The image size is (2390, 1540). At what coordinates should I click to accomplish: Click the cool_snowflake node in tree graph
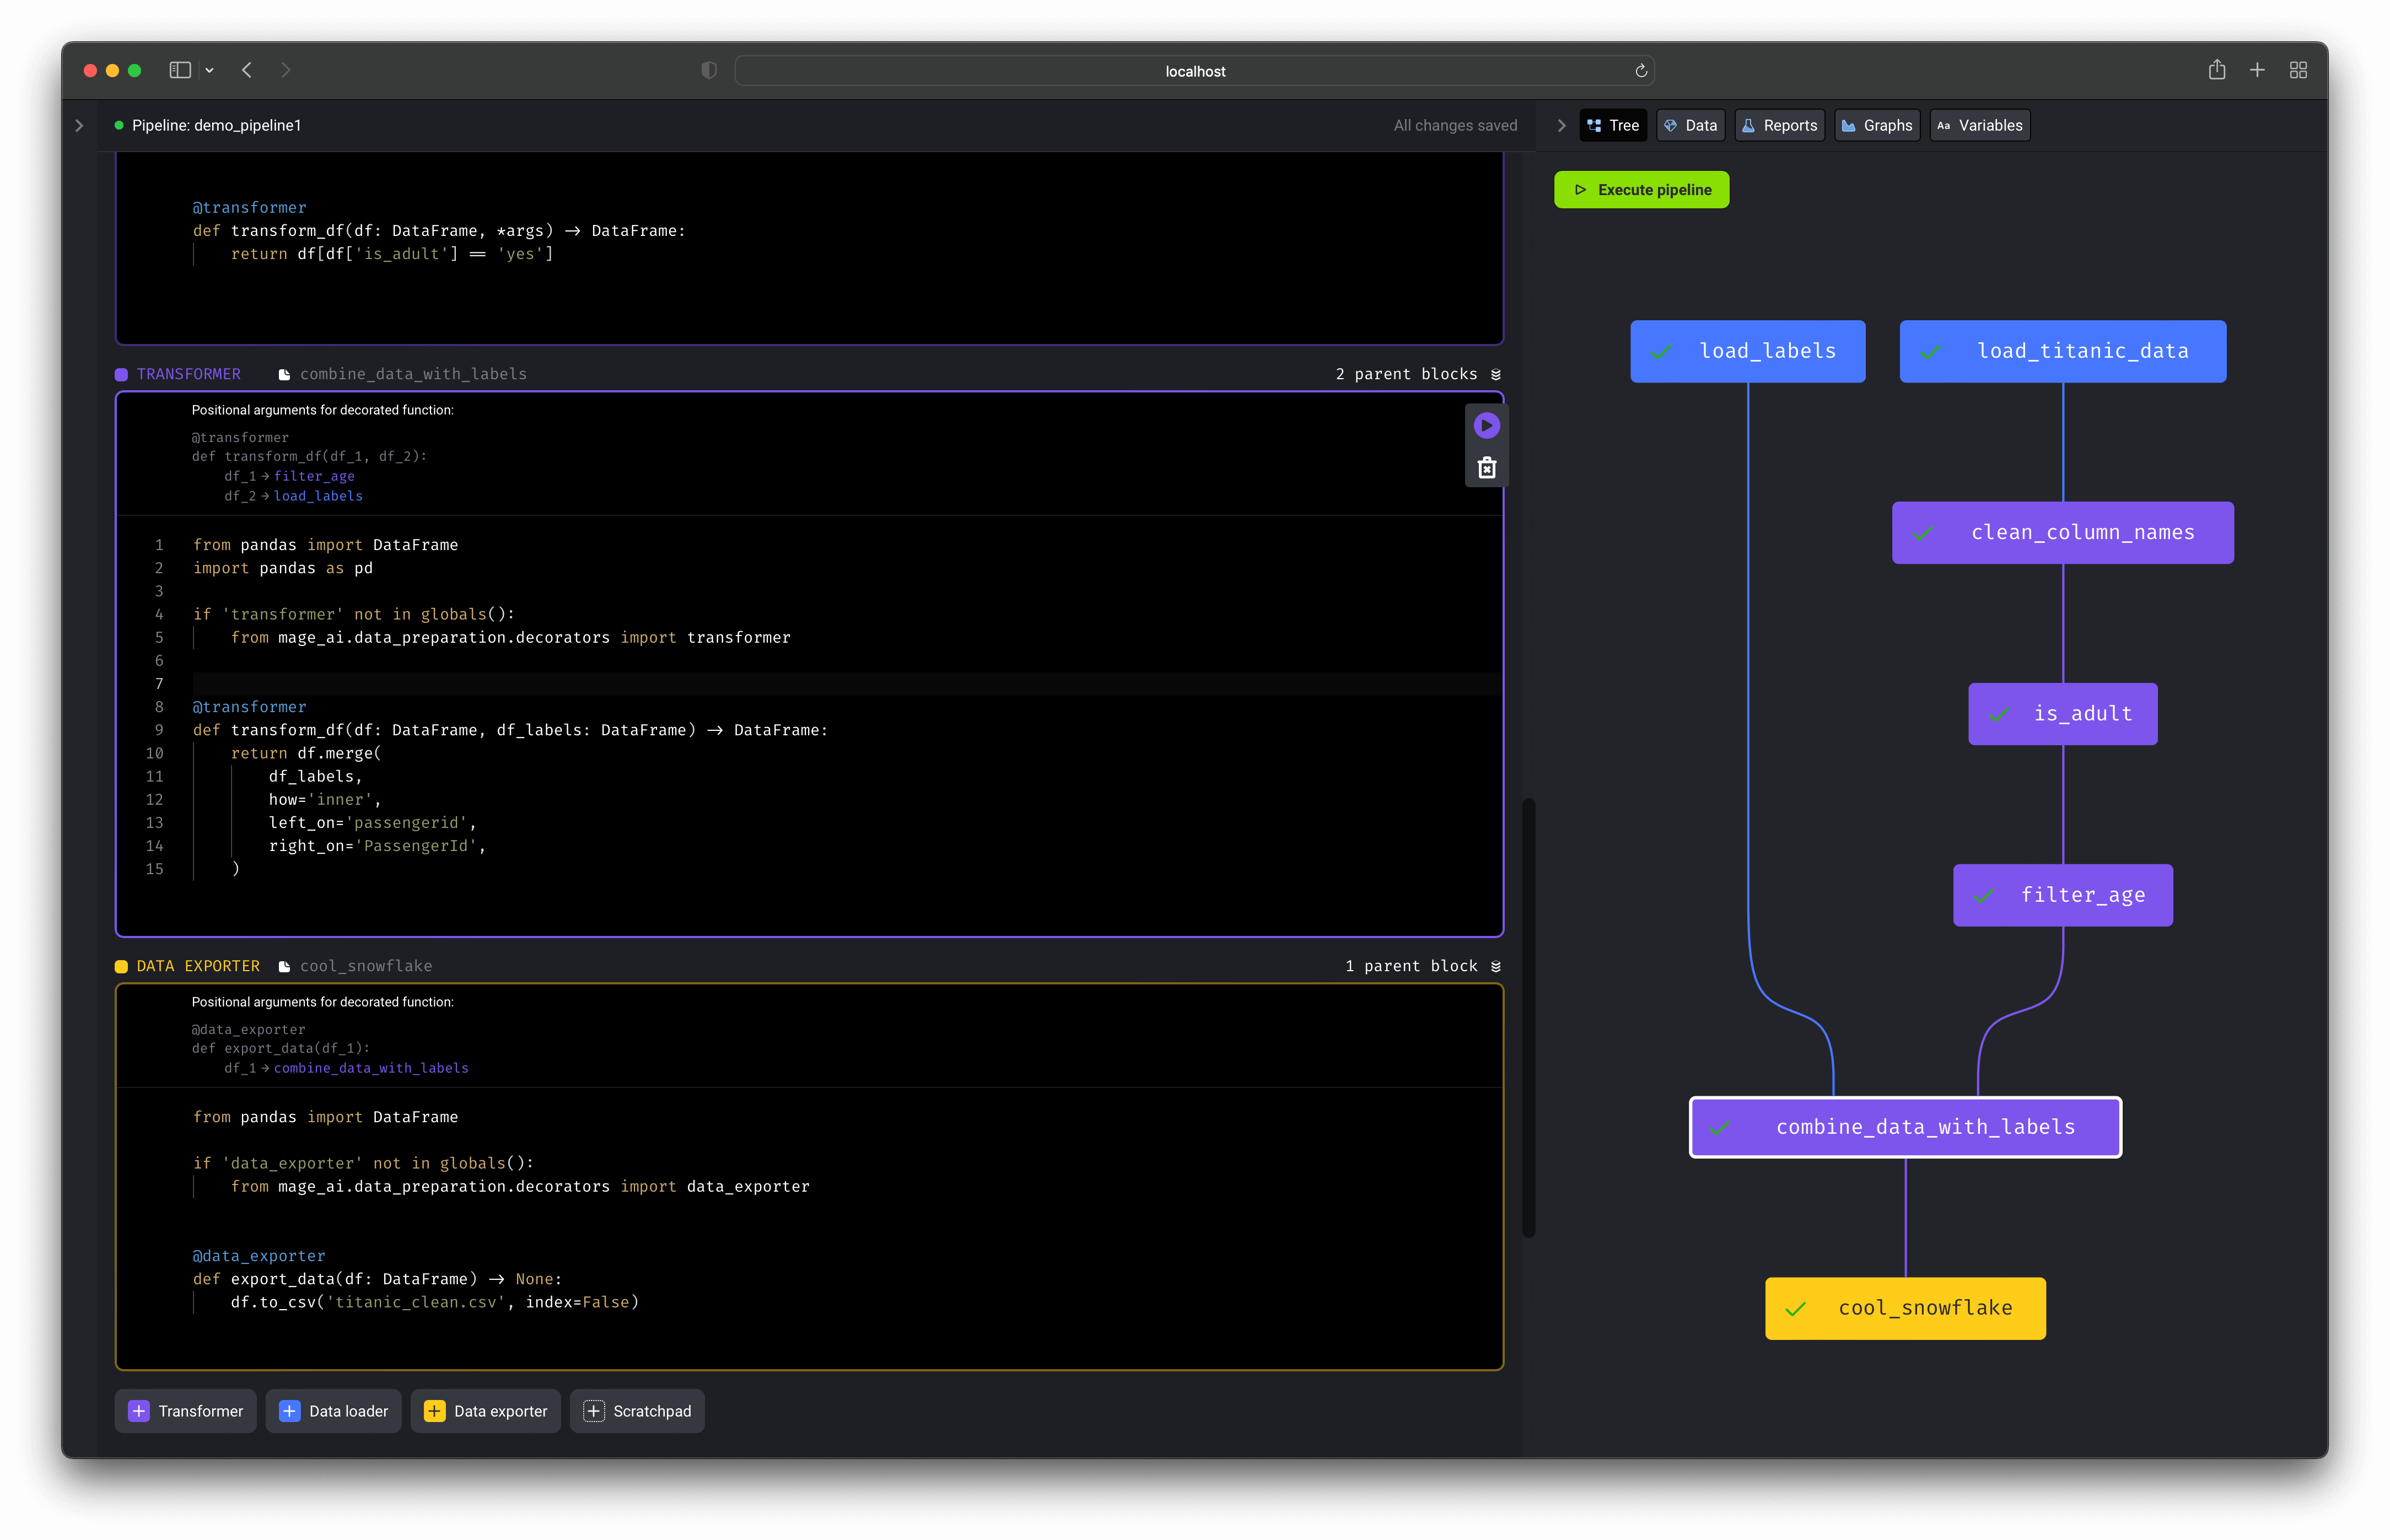click(1904, 1306)
